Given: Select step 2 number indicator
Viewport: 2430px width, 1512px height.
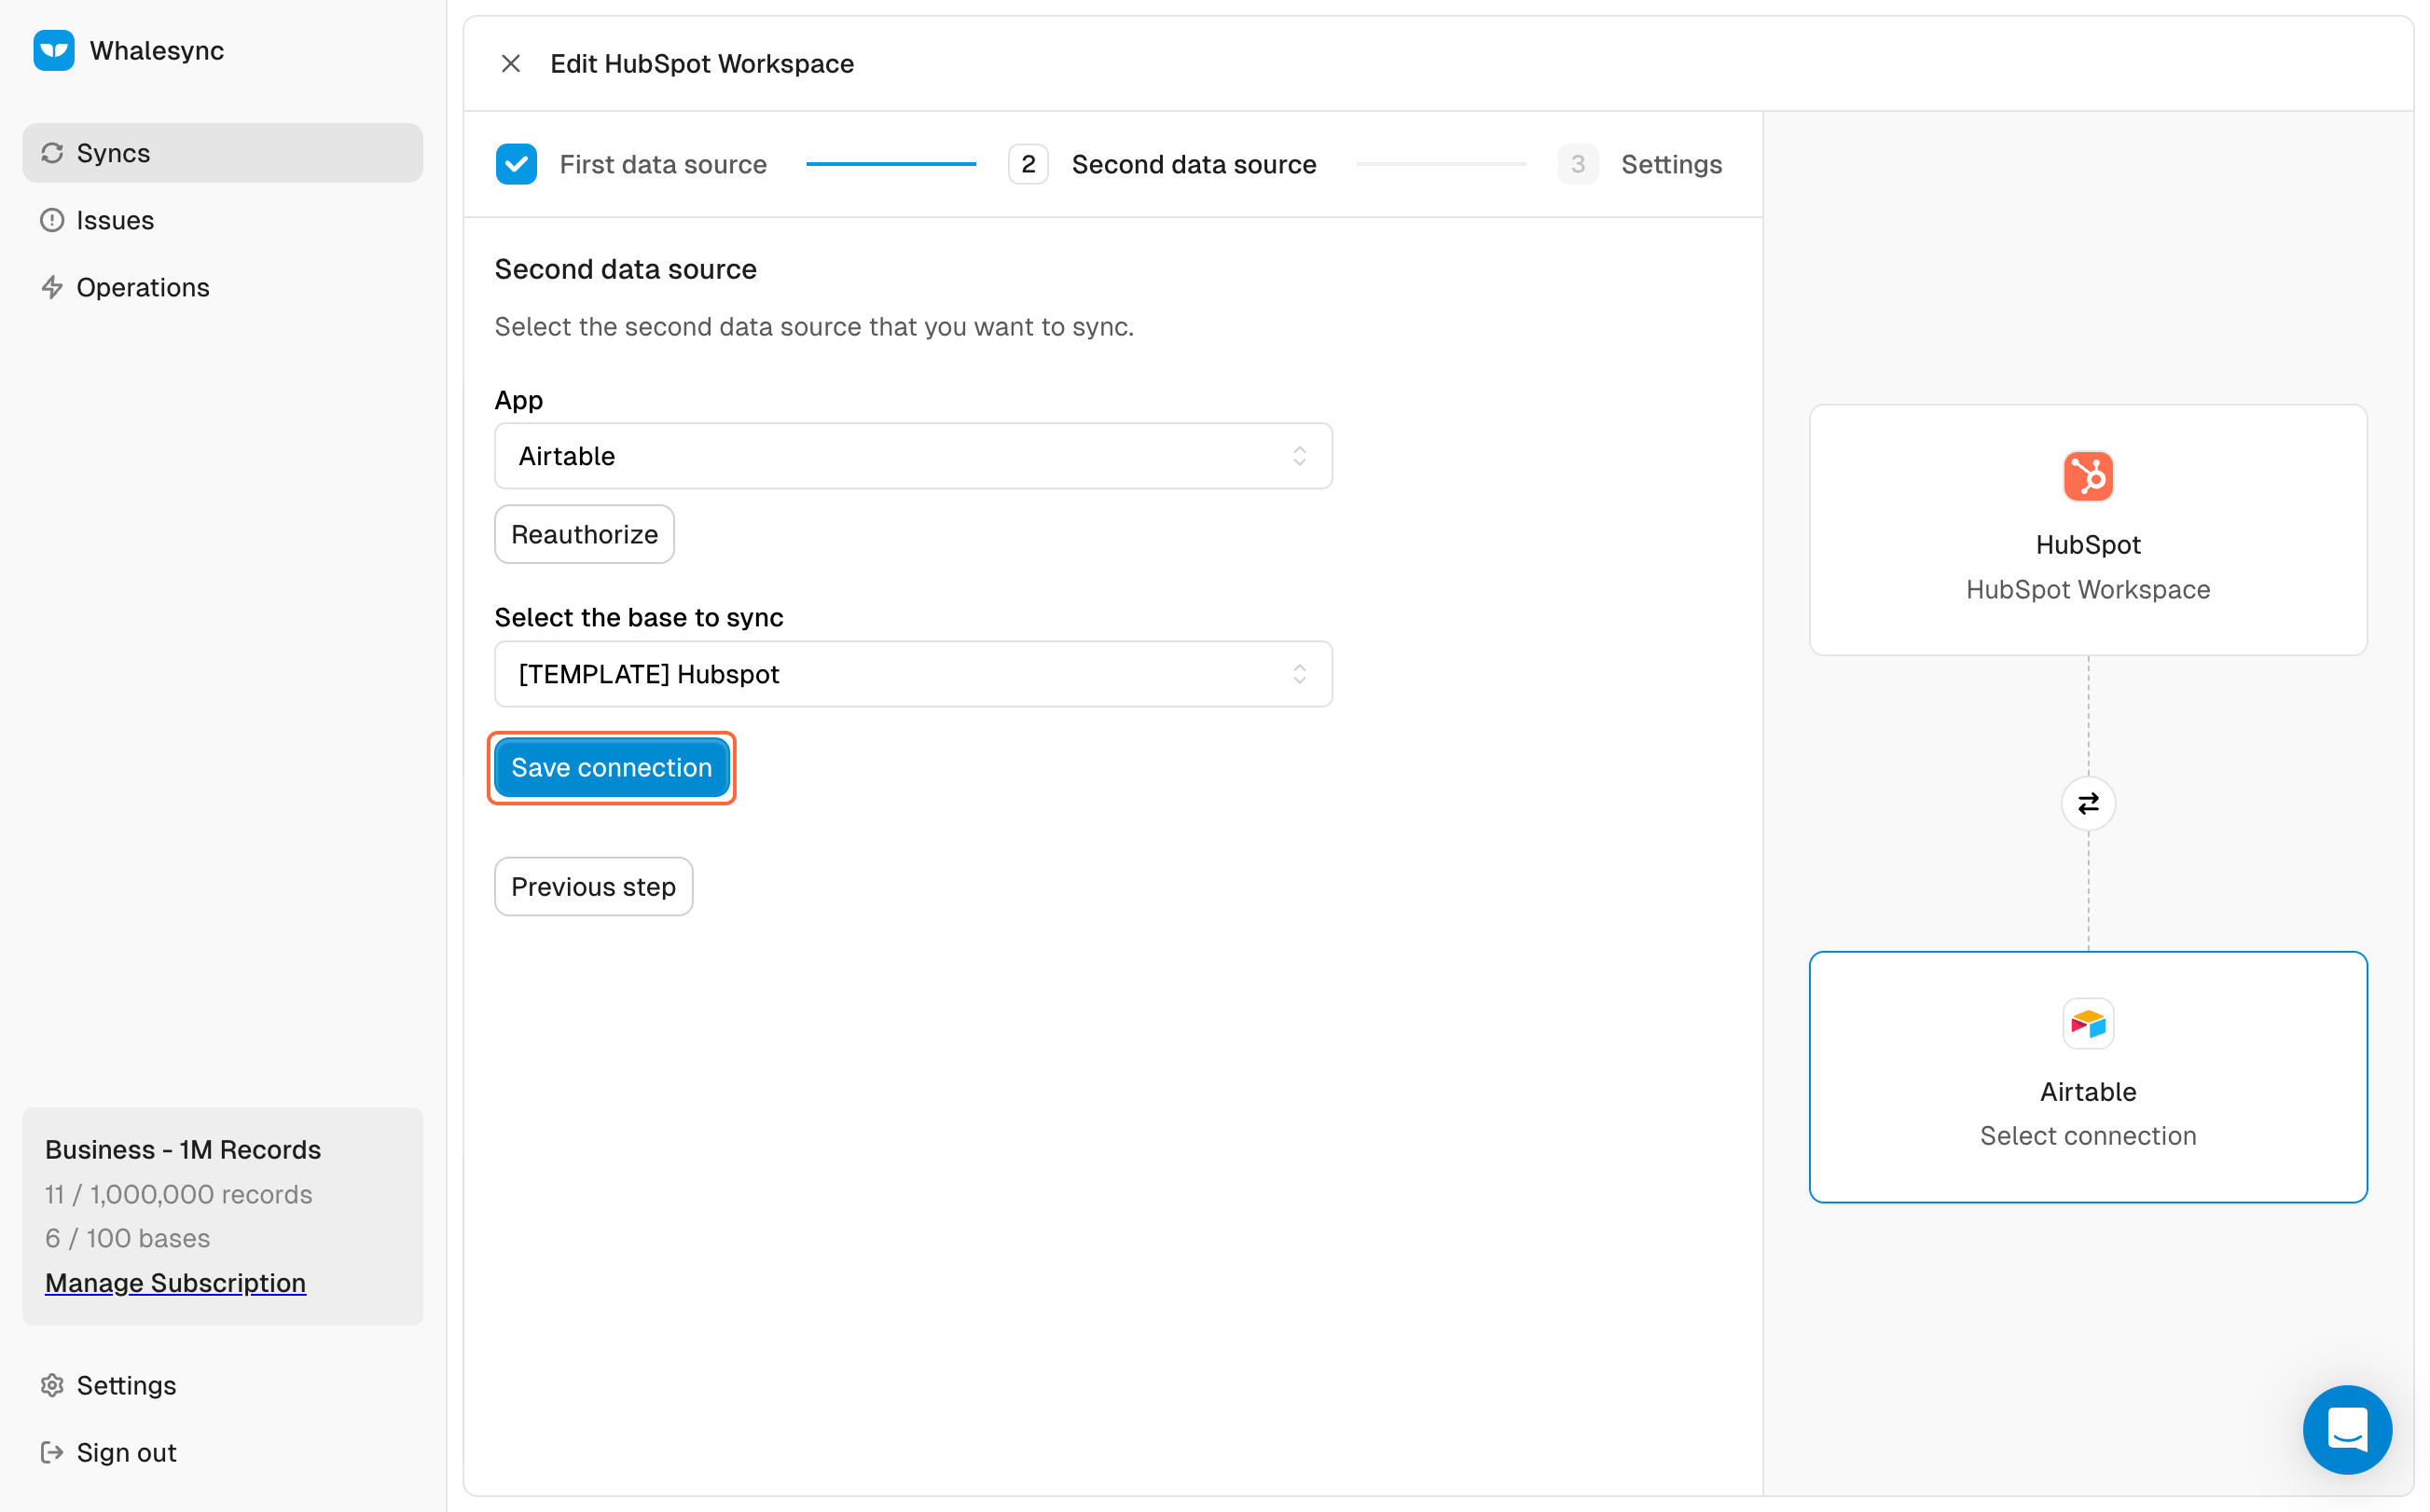Looking at the screenshot, I should click(1028, 164).
